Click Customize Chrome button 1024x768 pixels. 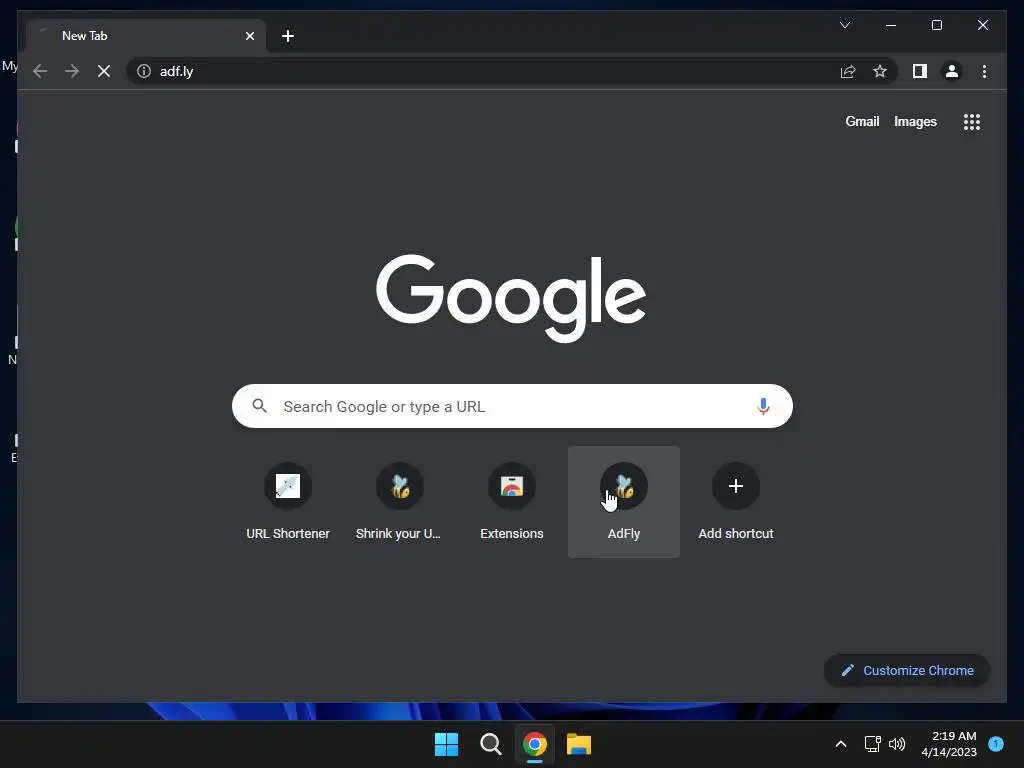[907, 670]
